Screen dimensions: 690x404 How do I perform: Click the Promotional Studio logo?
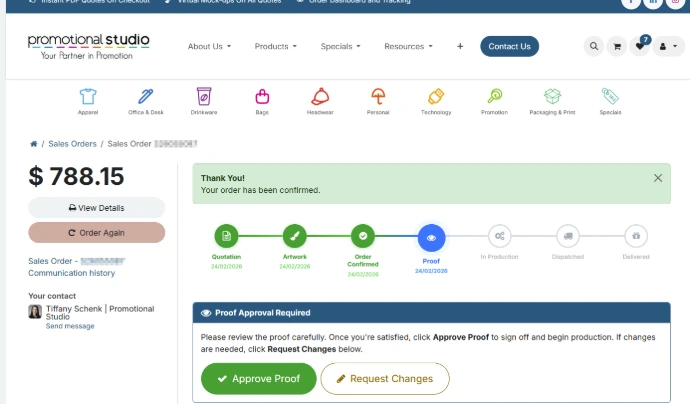pyautogui.click(x=89, y=46)
